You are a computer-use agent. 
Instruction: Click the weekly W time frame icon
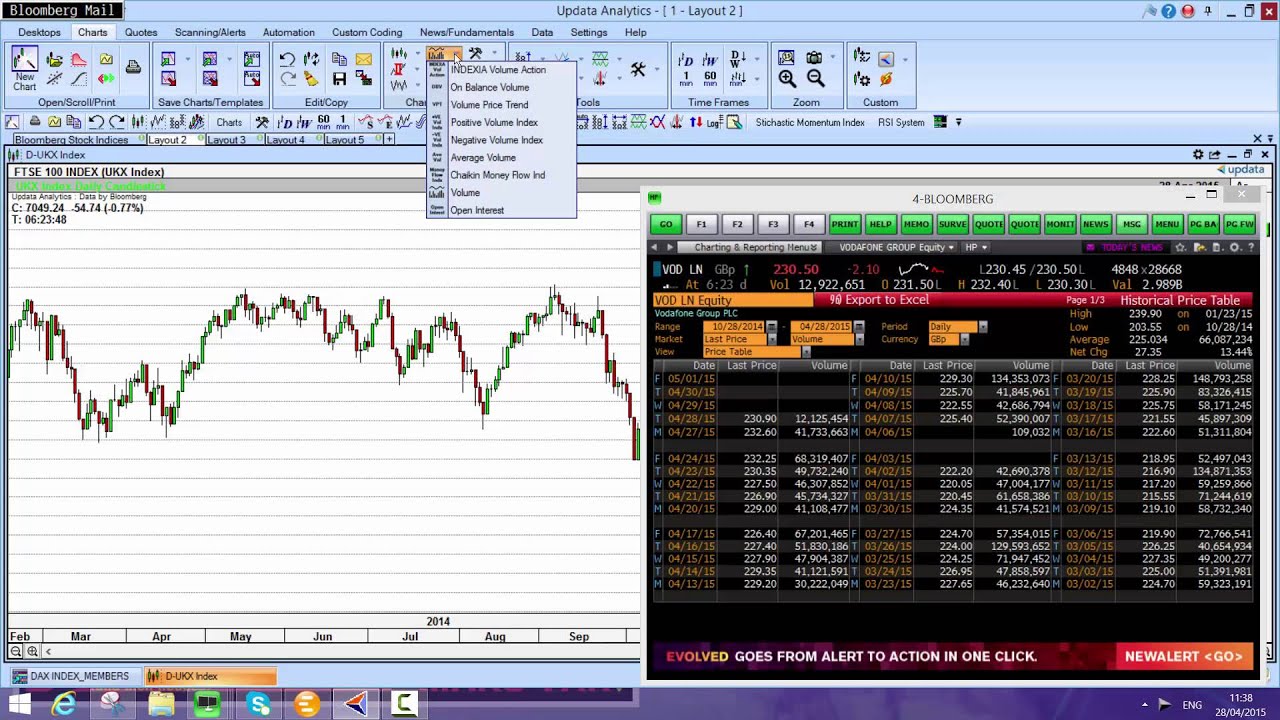[x=710, y=60]
